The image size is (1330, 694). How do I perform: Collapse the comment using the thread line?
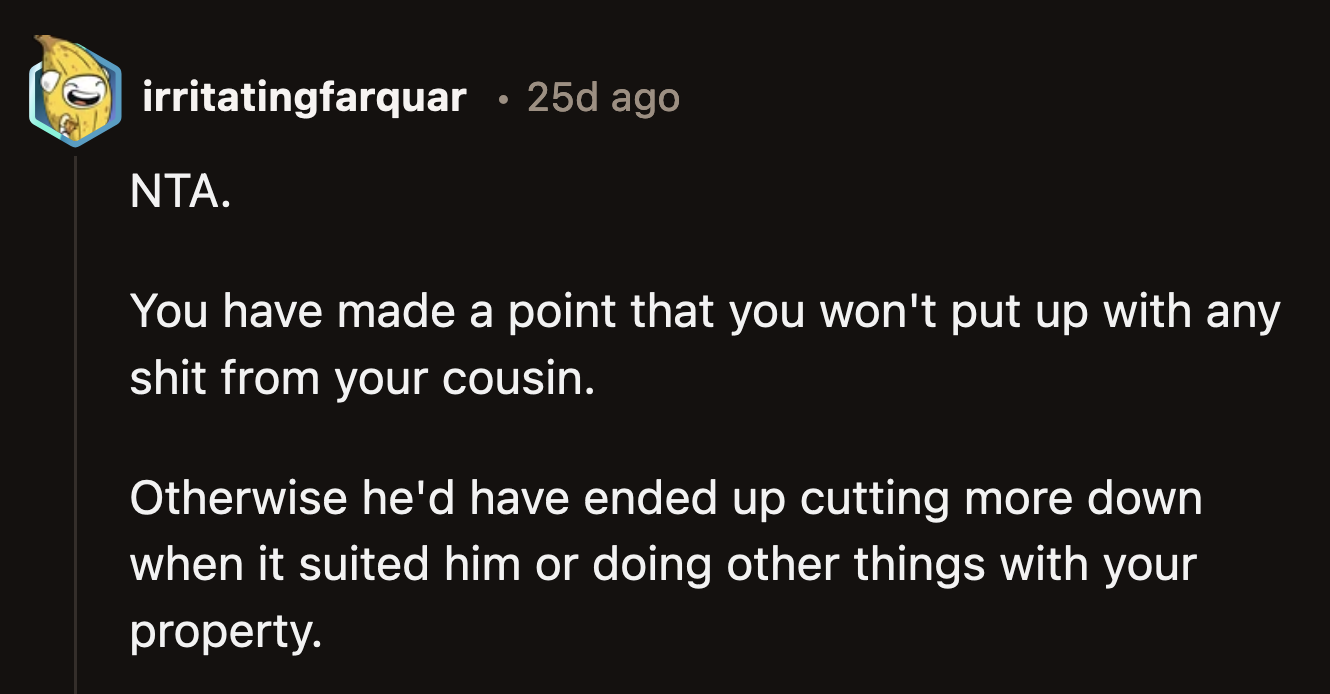coord(76,420)
